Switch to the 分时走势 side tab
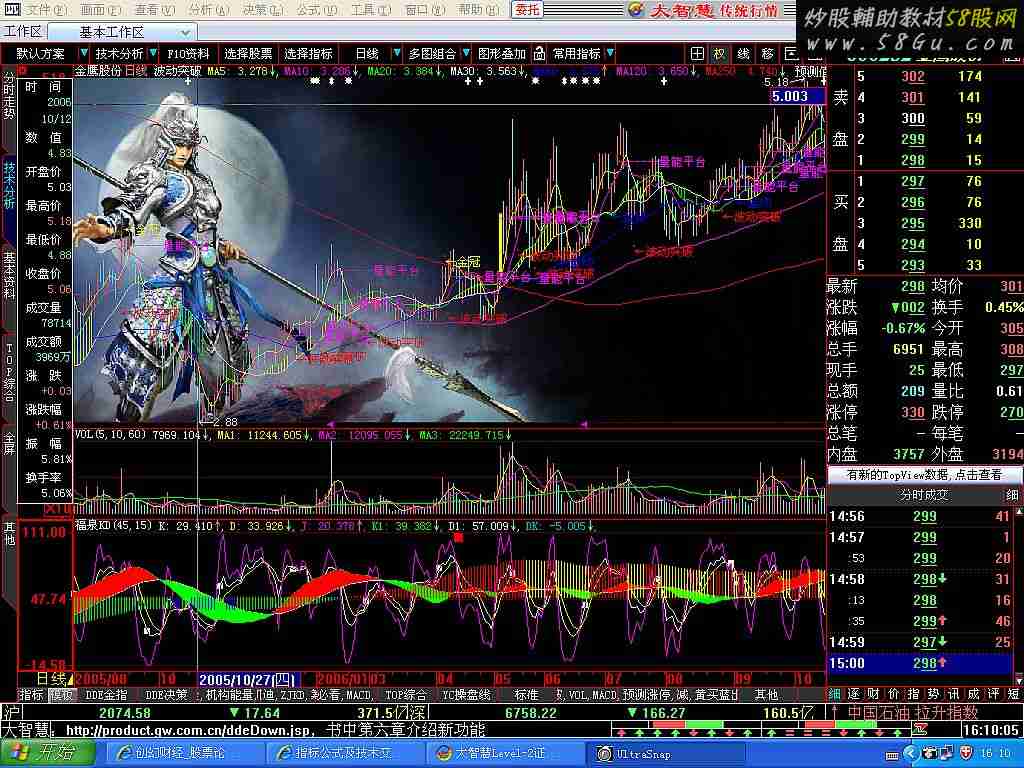 9,95
